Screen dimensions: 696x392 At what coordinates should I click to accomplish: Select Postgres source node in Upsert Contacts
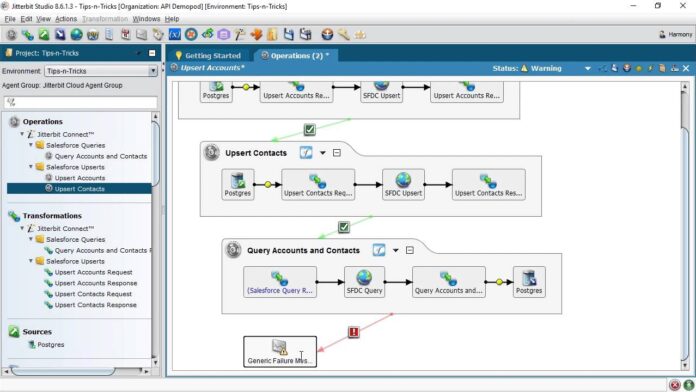point(237,184)
